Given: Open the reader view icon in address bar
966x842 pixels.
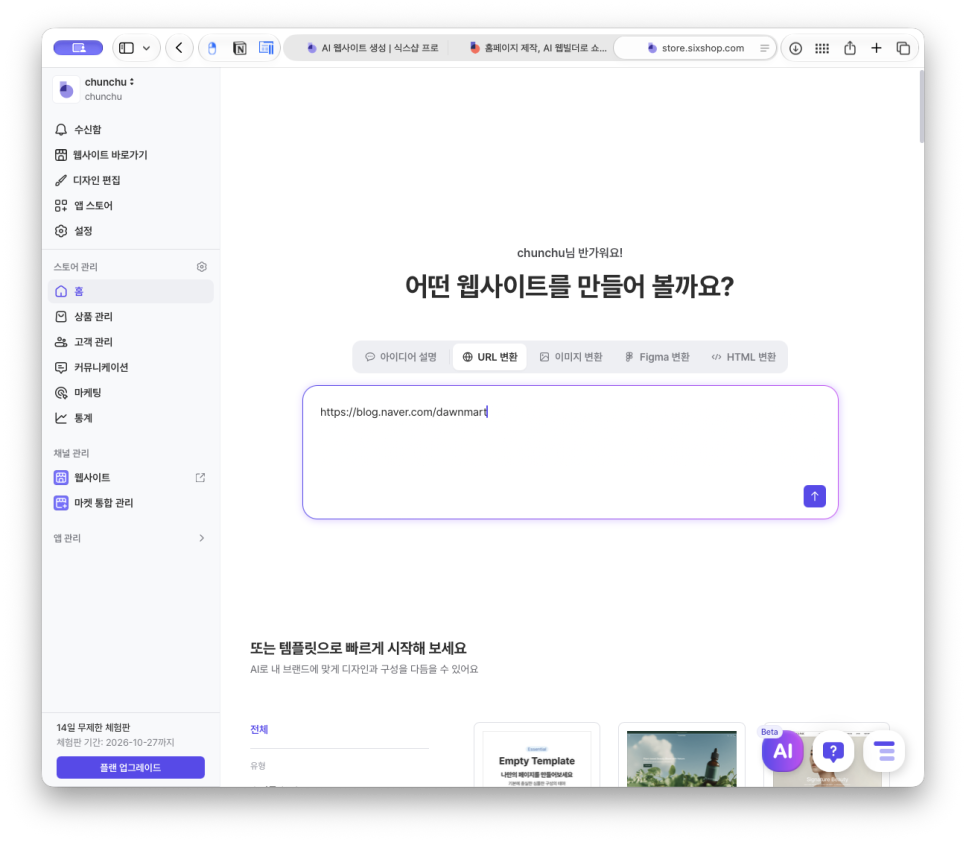Looking at the screenshot, I should click(764, 48).
